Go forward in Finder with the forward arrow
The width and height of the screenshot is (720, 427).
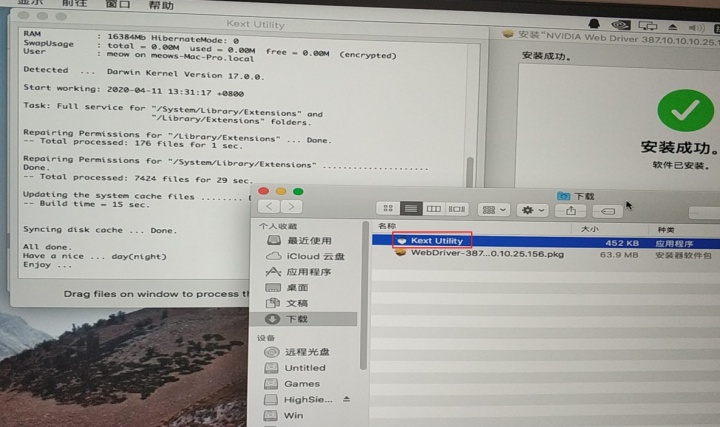pyautogui.click(x=291, y=207)
